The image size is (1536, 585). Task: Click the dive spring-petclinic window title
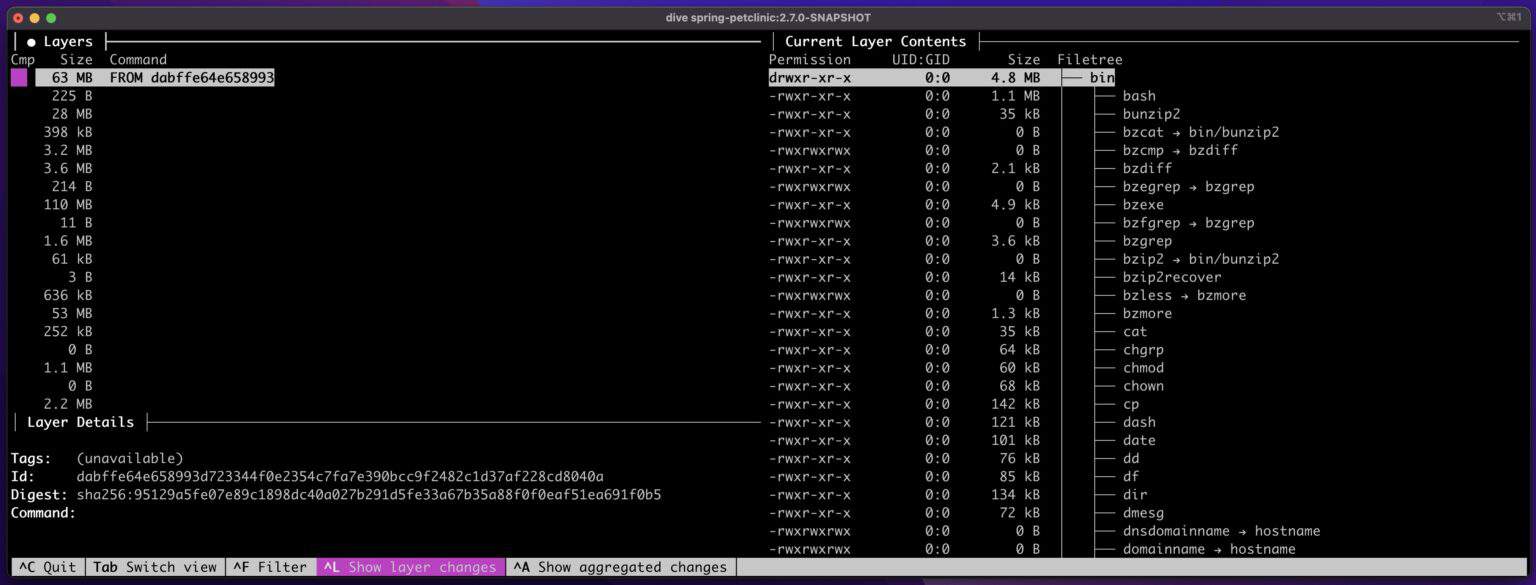[767, 17]
